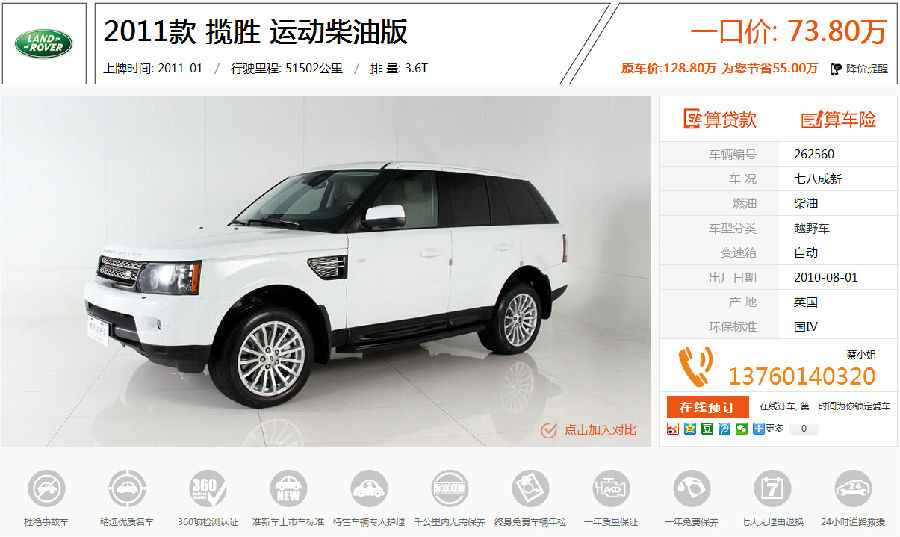This screenshot has height=537, width=900.
Task: Open the 算贷款 loan calculator
Action: [x=720, y=119]
